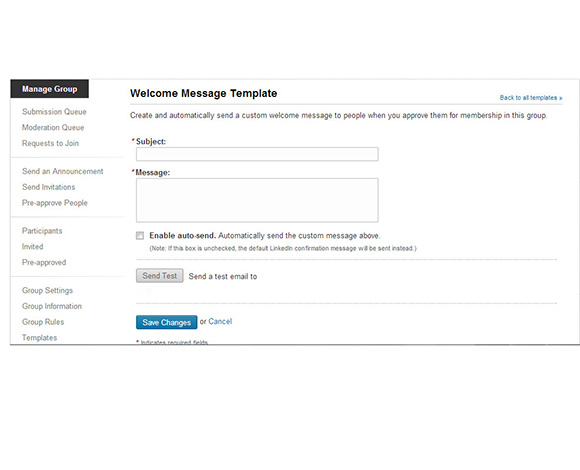This screenshot has height=470, width=580.
Task: Choose Pre-approve People
Action: click(55, 203)
